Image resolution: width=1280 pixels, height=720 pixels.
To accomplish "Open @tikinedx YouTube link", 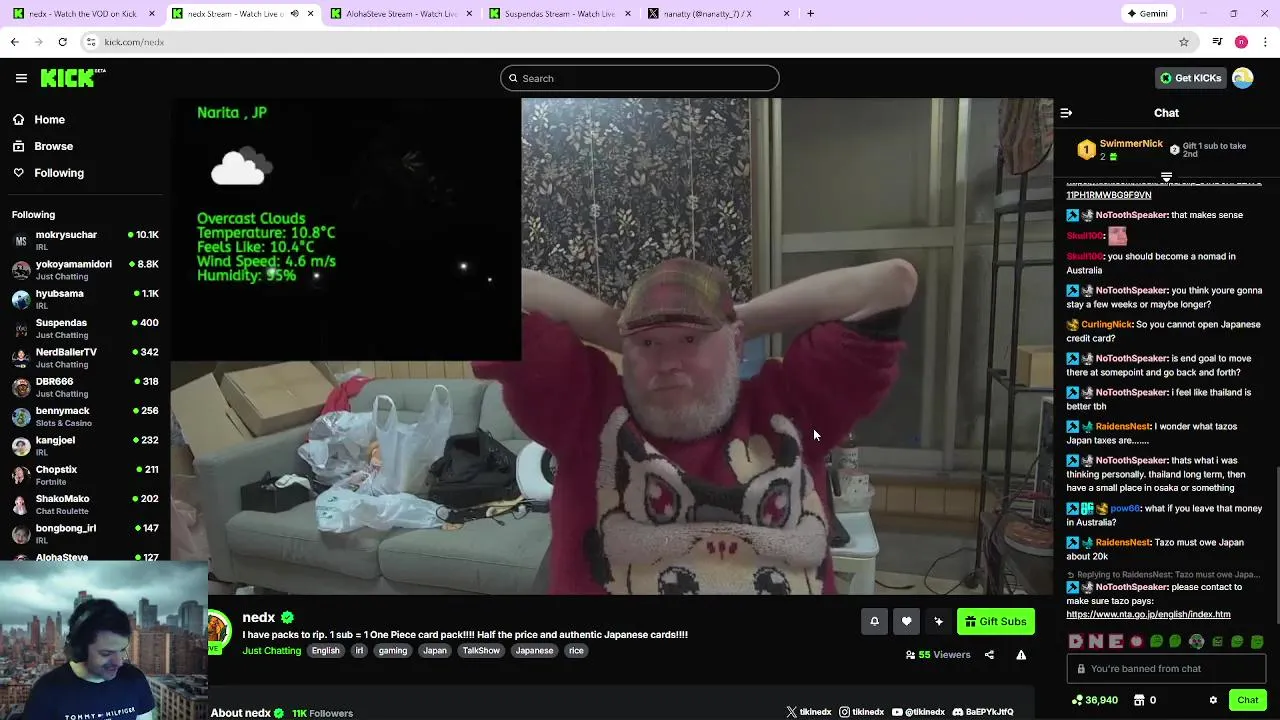I will point(918,712).
